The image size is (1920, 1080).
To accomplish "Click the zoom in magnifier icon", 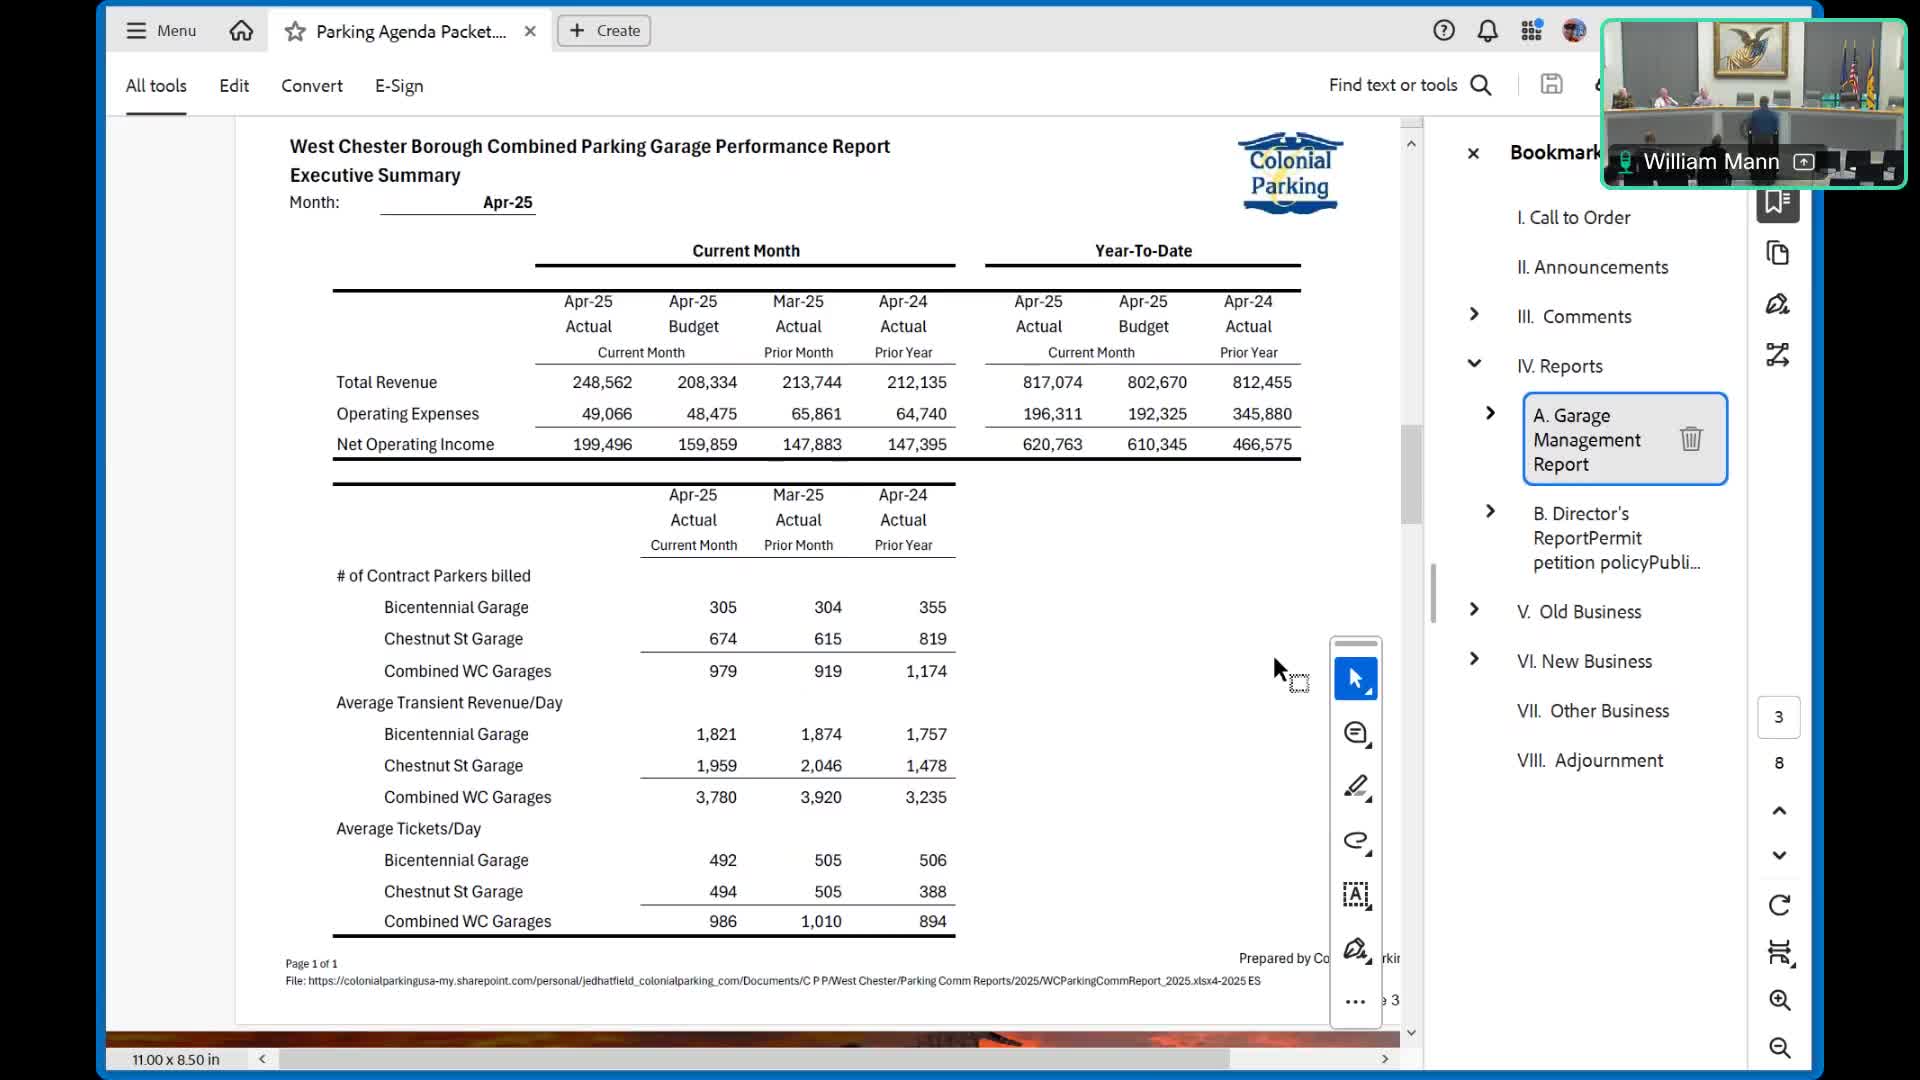I will pyautogui.click(x=1778, y=1000).
